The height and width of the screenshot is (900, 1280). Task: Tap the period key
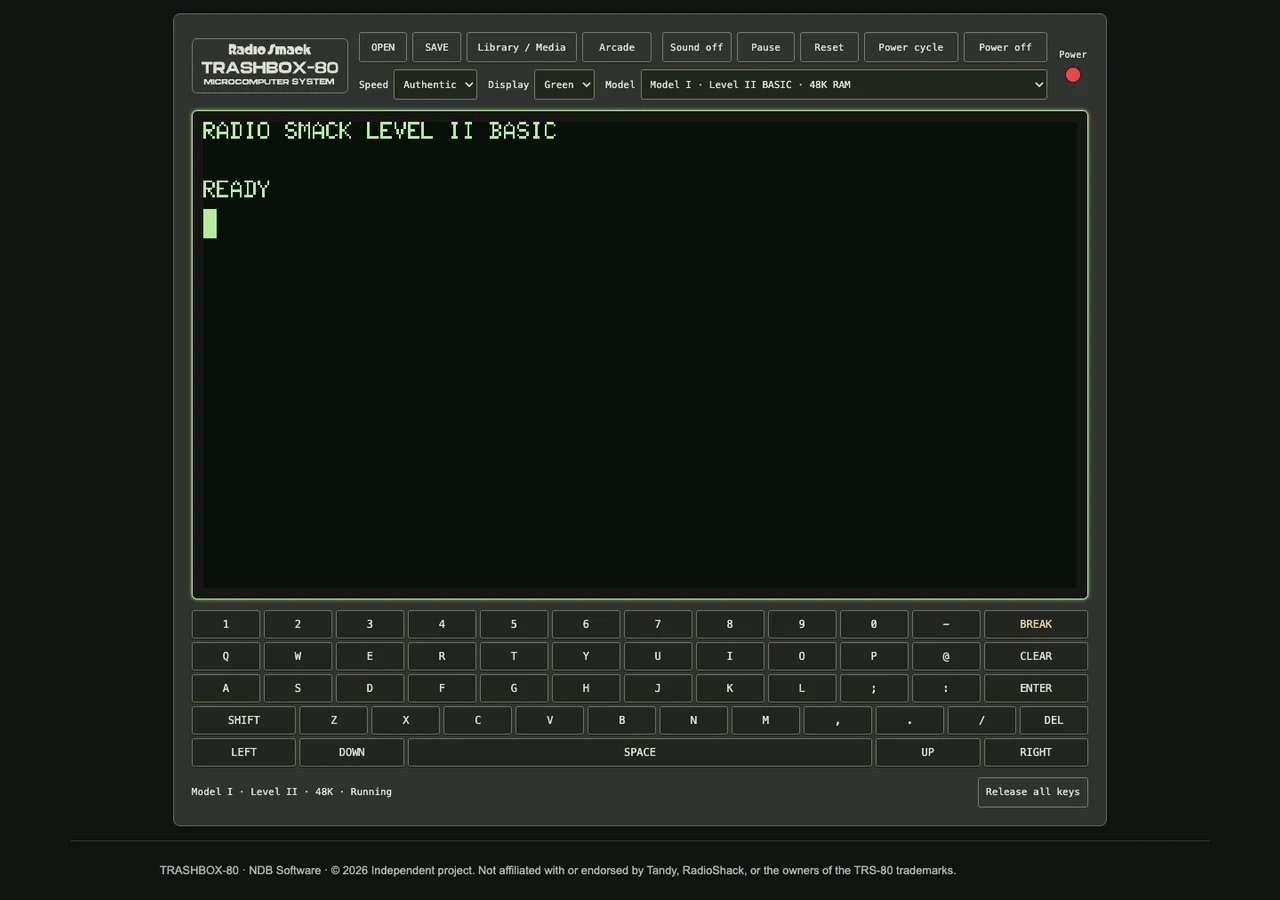(910, 720)
